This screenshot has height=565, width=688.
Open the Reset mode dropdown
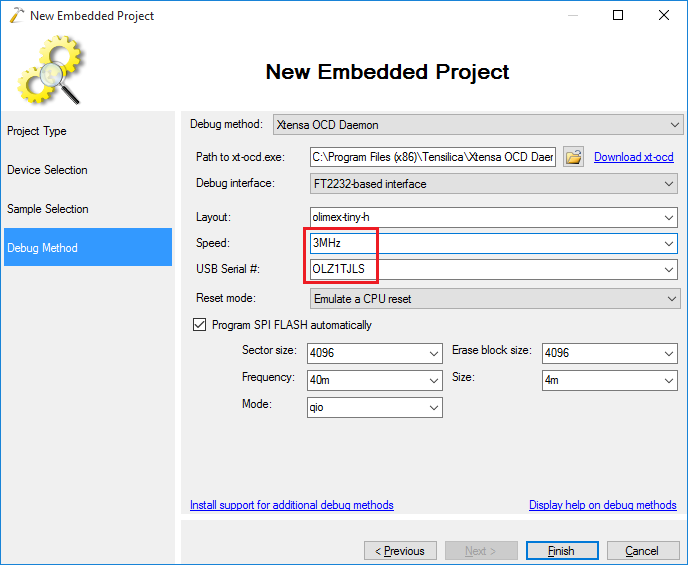click(495, 299)
